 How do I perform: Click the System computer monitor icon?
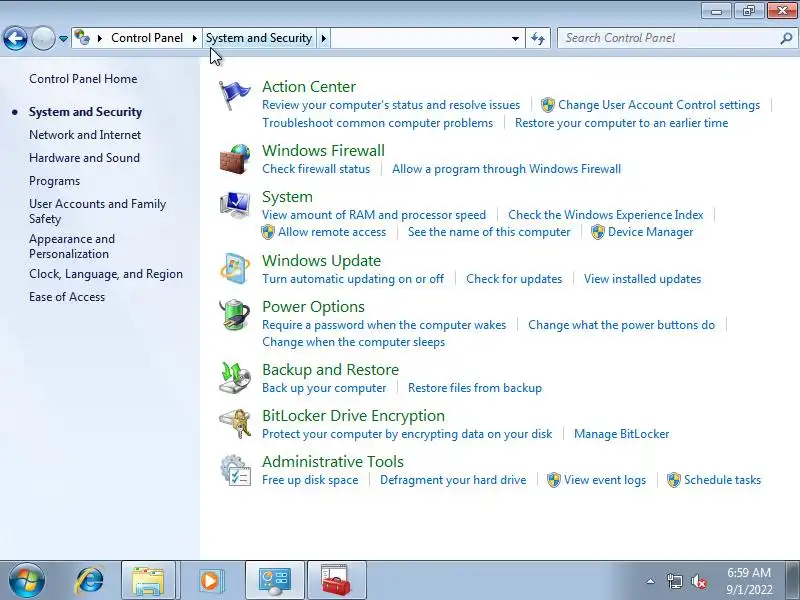tap(235, 205)
